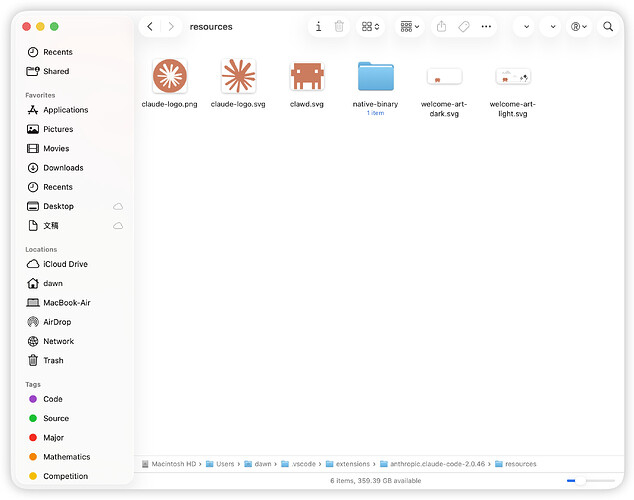Click Macintosh HD in the path bar

[169, 464]
